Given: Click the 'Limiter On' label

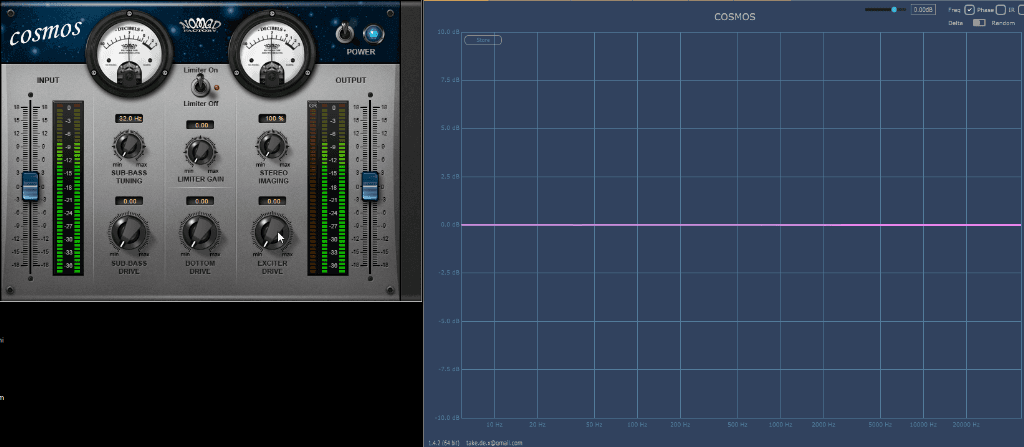Looking at the screenshot, I should point(201,70).
